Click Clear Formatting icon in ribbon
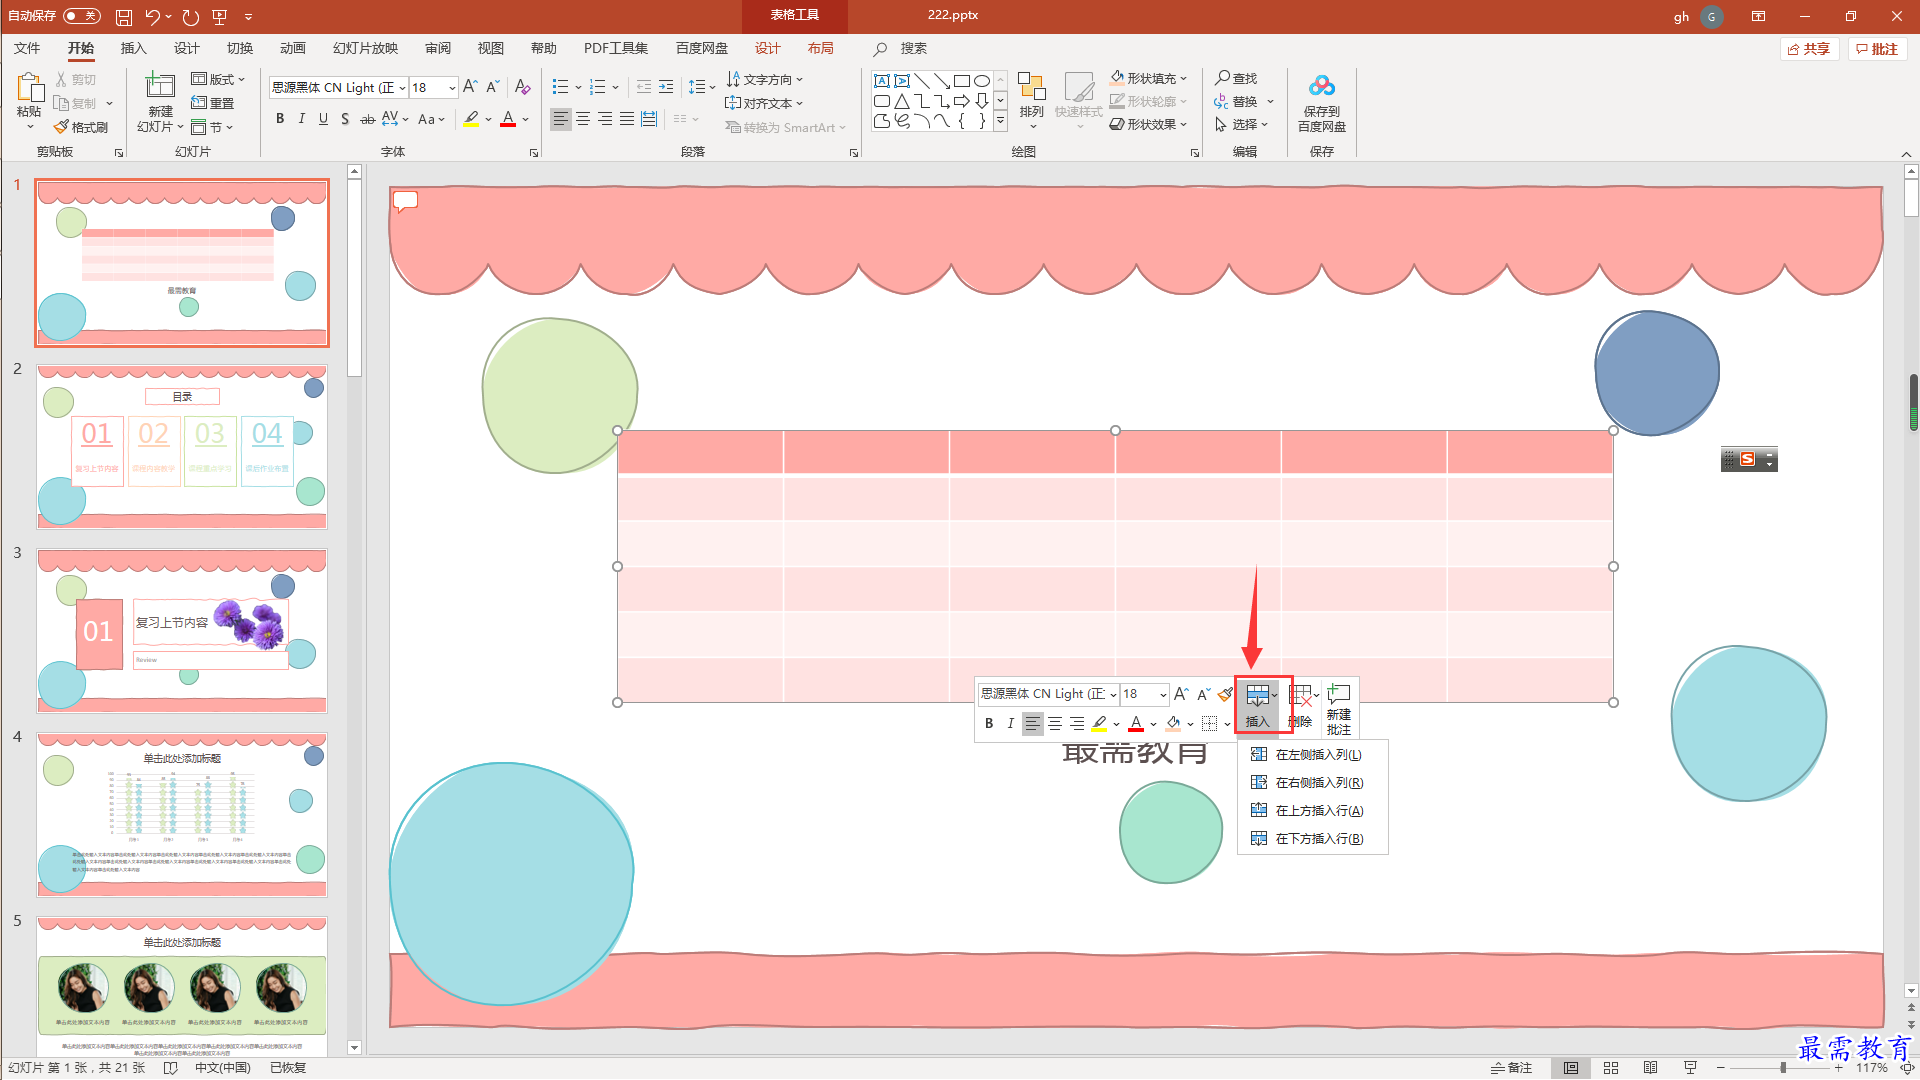 [x=522, y=87]
